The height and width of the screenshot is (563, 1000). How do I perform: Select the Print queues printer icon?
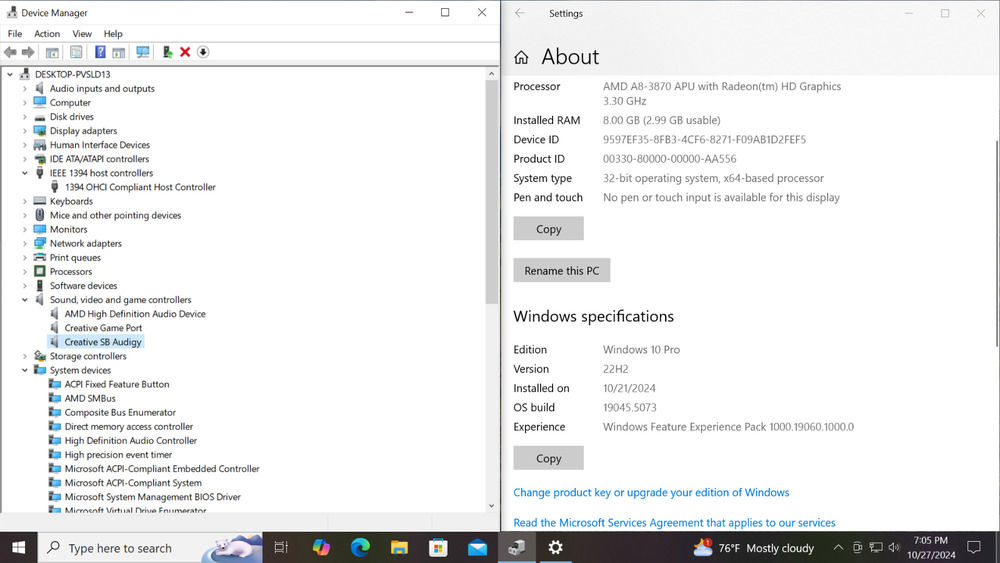click(40, 258)
